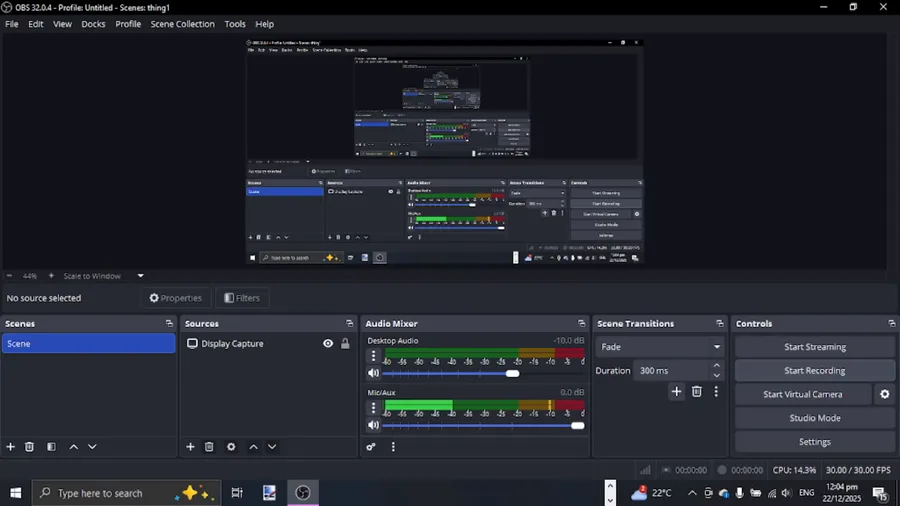Mute Mic/Aux speaker icon
Viewport: 900px width, 506px height.
pos(373,426)
